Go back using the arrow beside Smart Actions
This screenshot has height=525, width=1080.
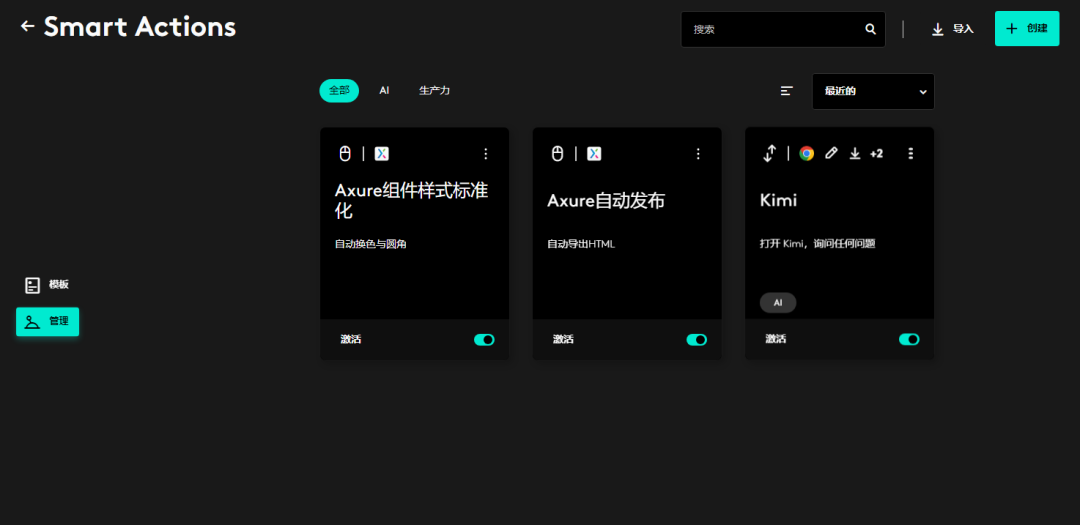coord(28,26)
